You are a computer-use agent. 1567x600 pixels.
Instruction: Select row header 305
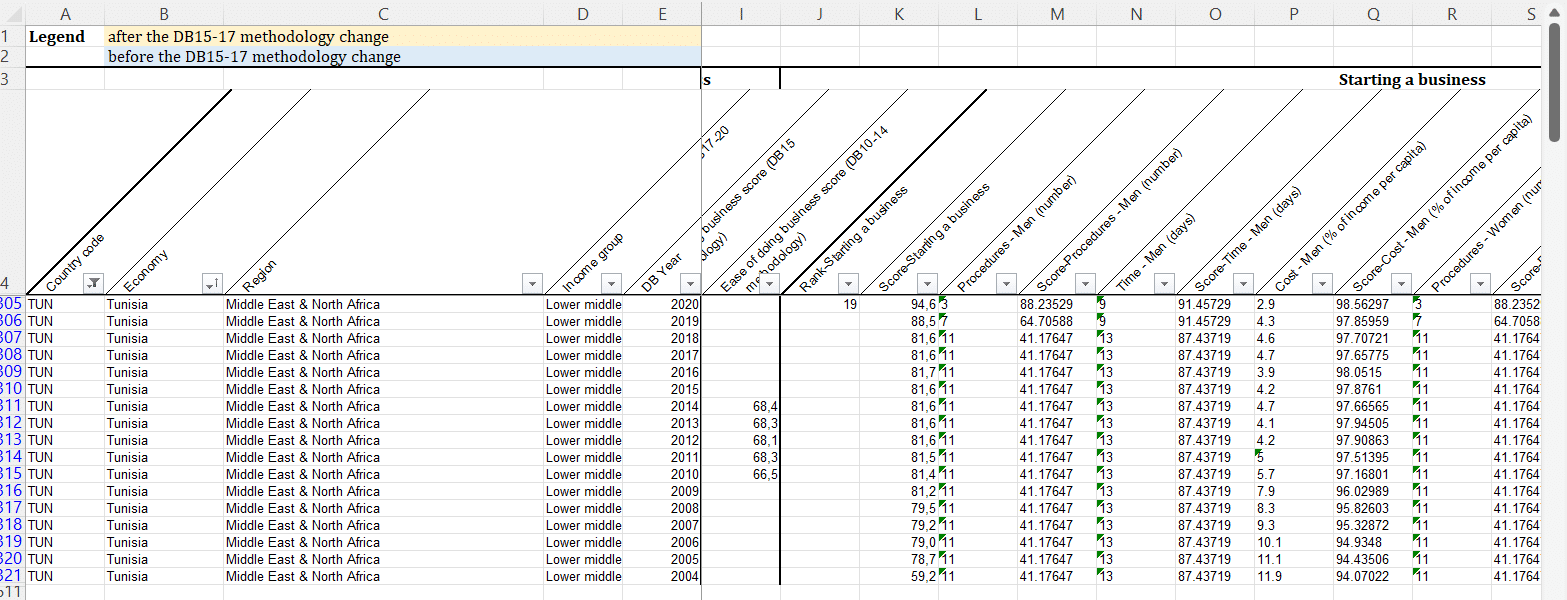(11, 304)
